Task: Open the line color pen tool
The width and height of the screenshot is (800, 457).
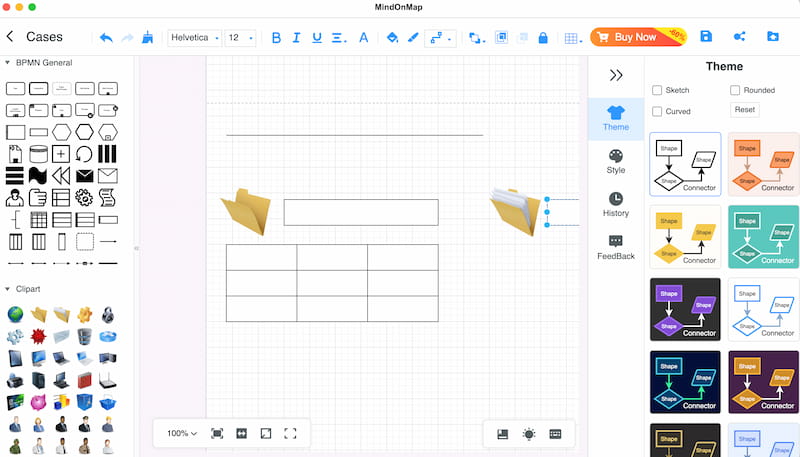Action: coord(413,37)
